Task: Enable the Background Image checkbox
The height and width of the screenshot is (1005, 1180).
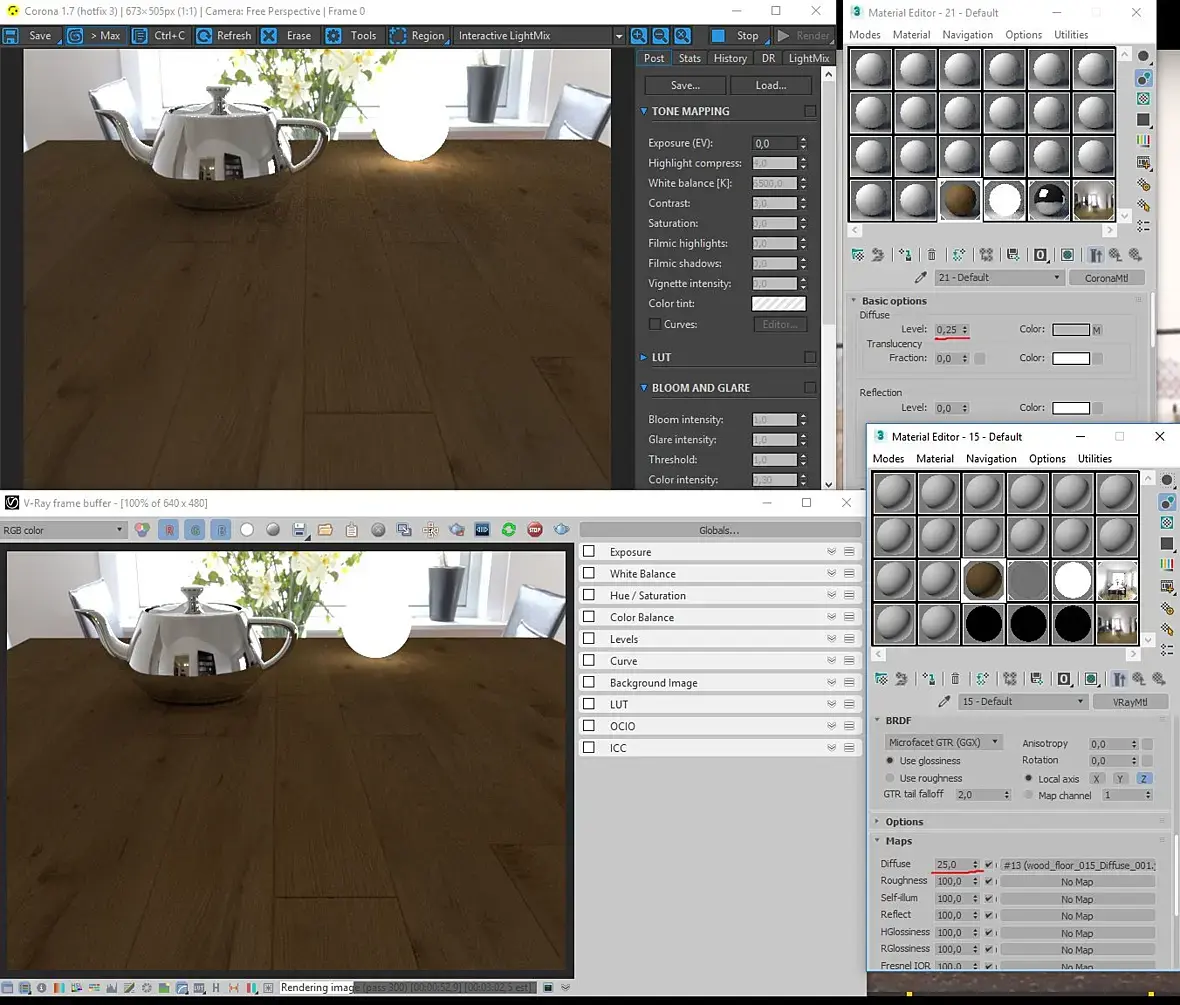Action: [589, 682]
